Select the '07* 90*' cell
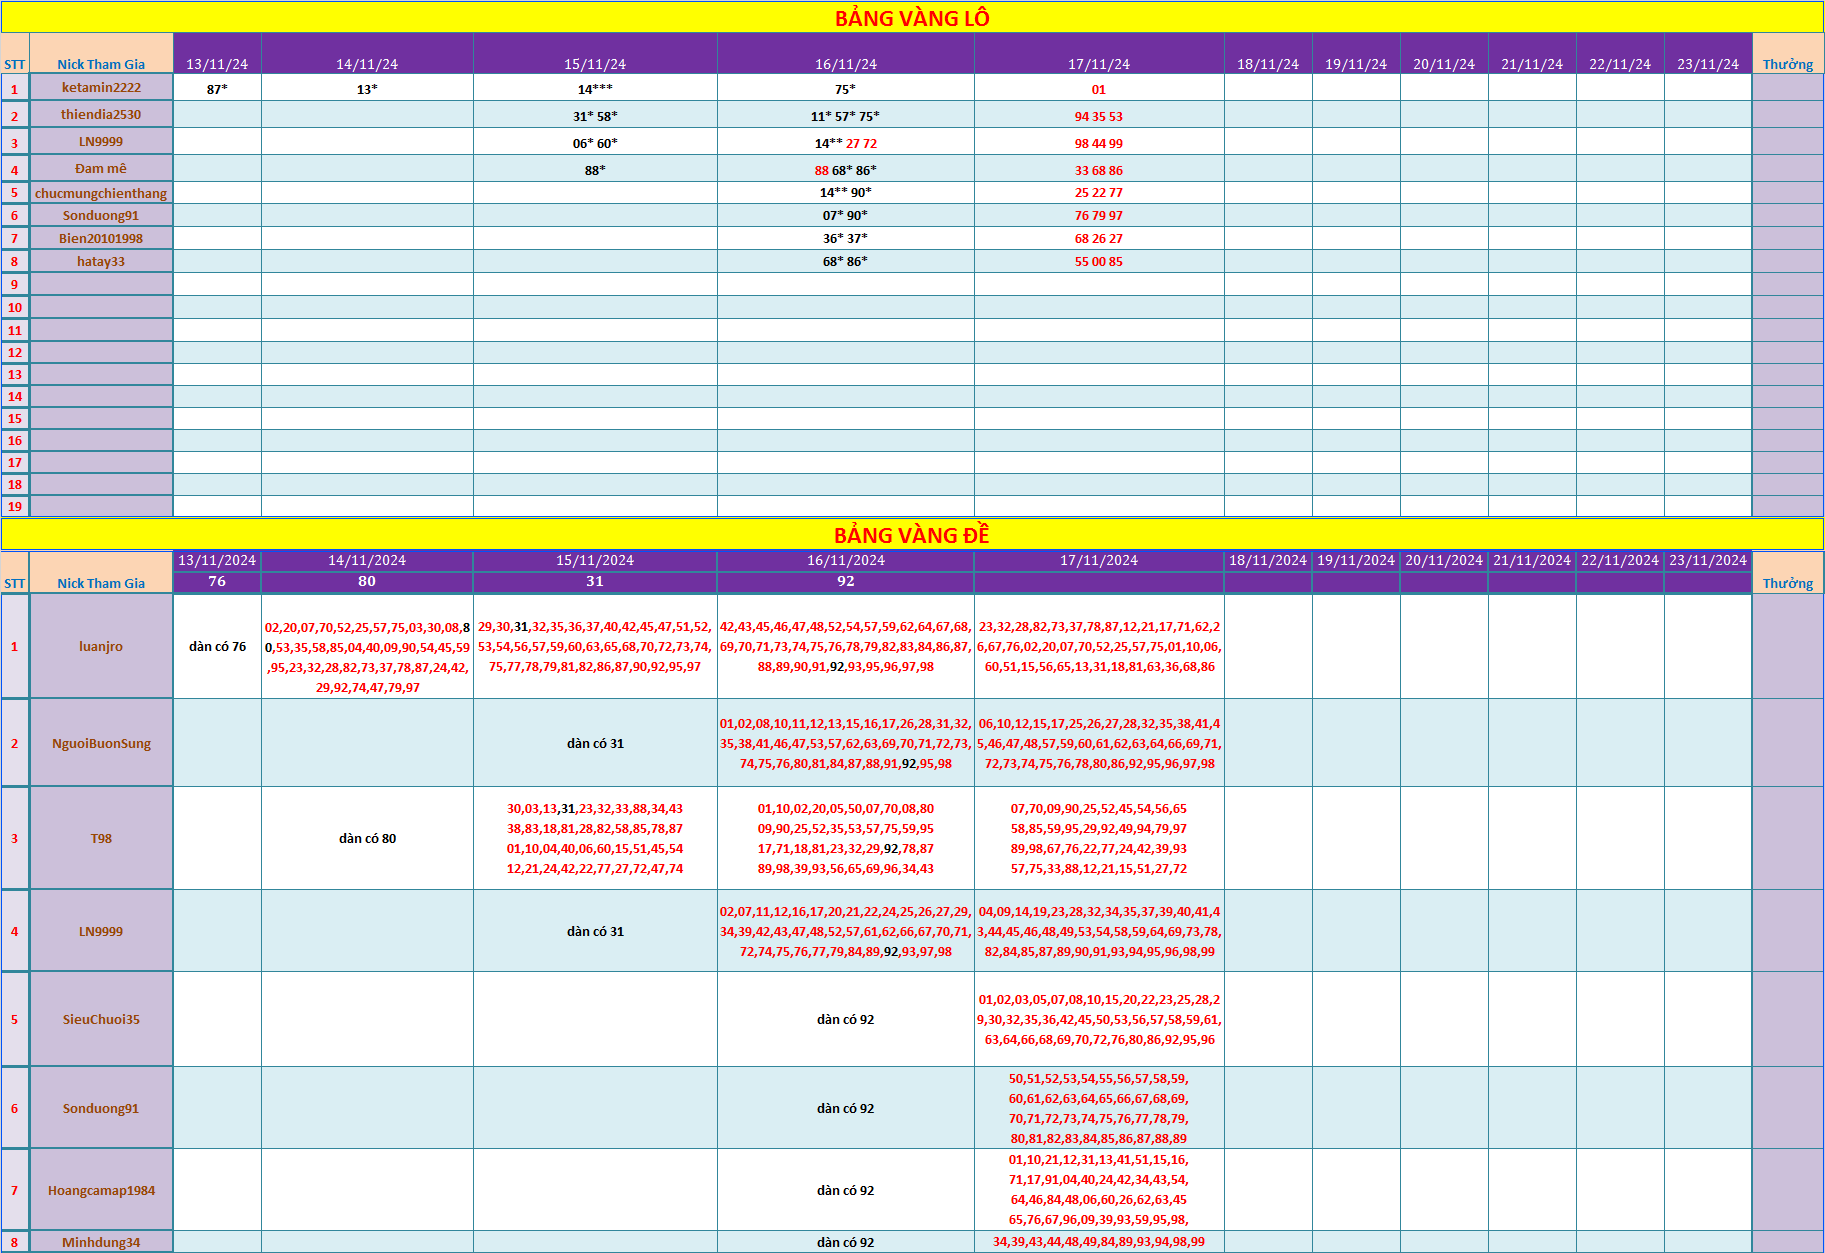1825x1253 pixels. pos(845,215)
